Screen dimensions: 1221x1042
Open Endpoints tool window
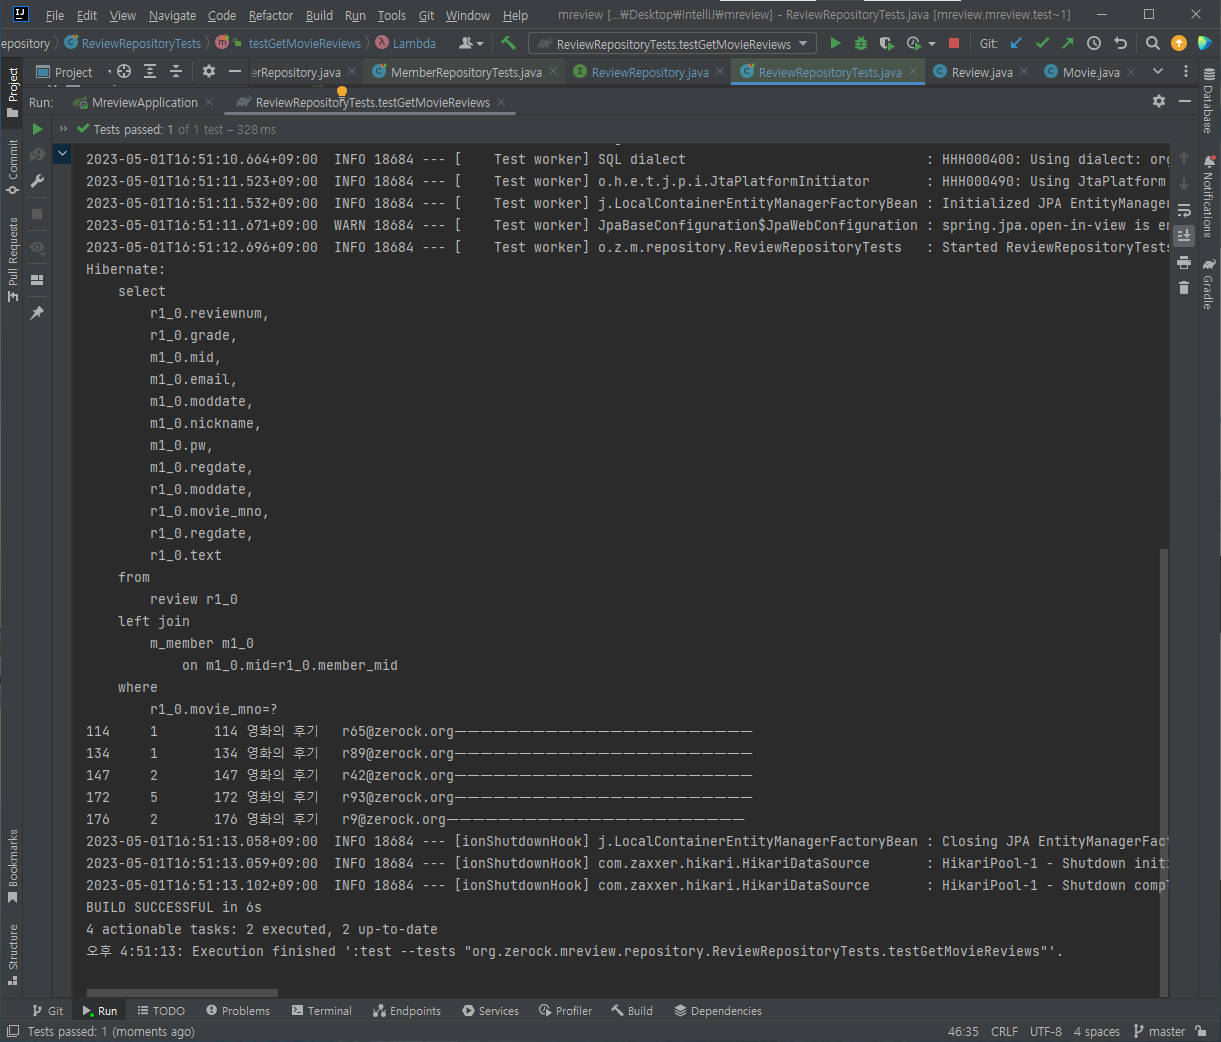pyautogui.click(x=406, y=1011)
